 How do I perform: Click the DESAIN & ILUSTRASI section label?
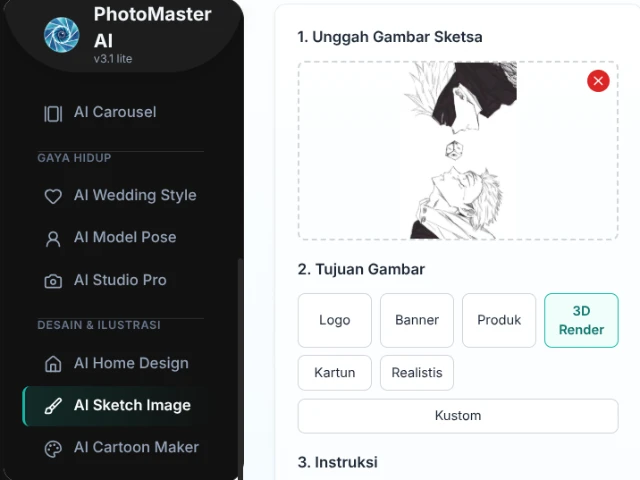(x=99, y=325)
